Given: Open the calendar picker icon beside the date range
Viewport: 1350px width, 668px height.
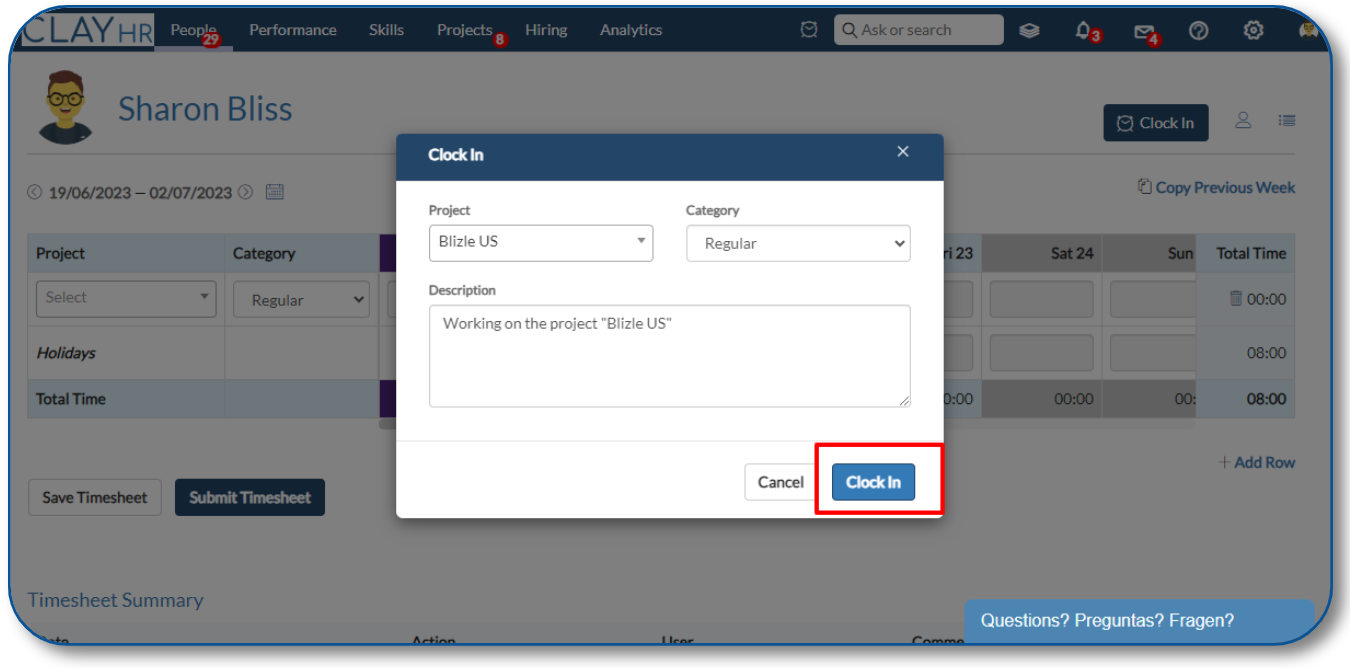Looking at the screenshot, I should coord(274,192).
